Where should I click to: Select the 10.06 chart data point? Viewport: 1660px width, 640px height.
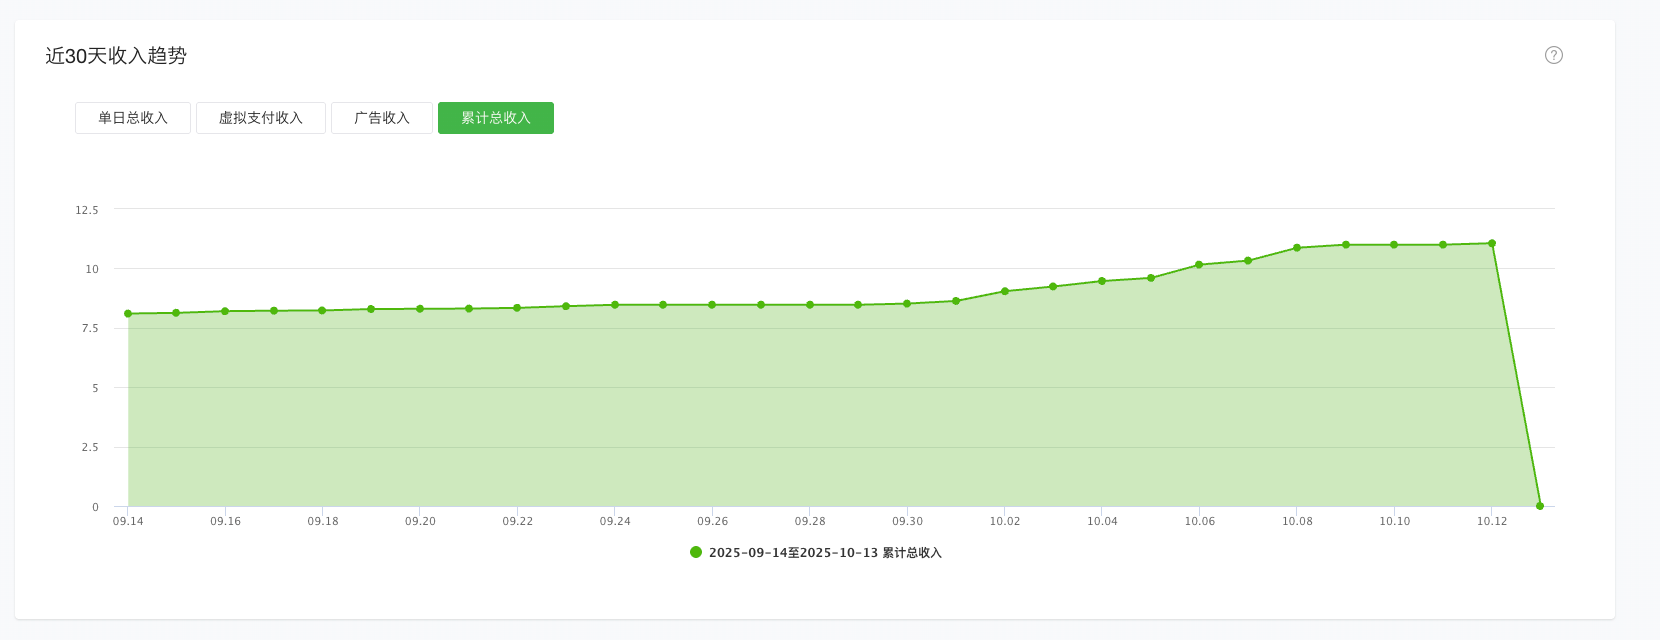click(1199, 265)
